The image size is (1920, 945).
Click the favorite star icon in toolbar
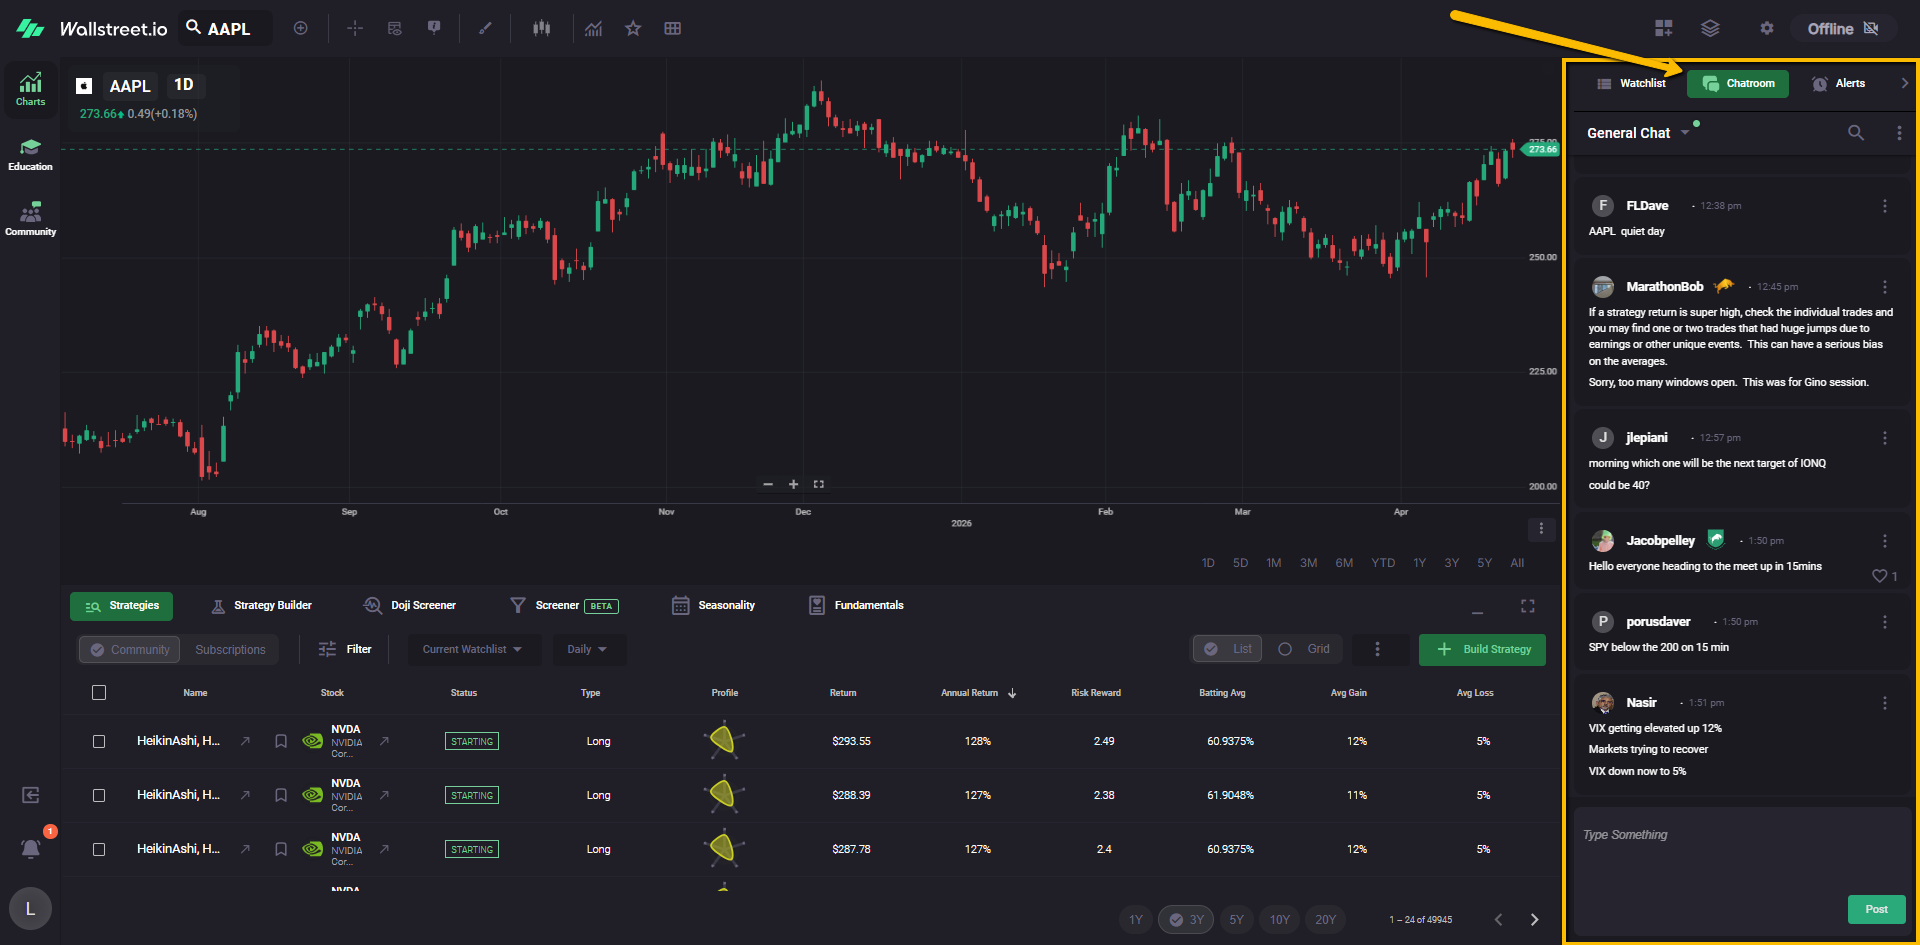[633, 29]
